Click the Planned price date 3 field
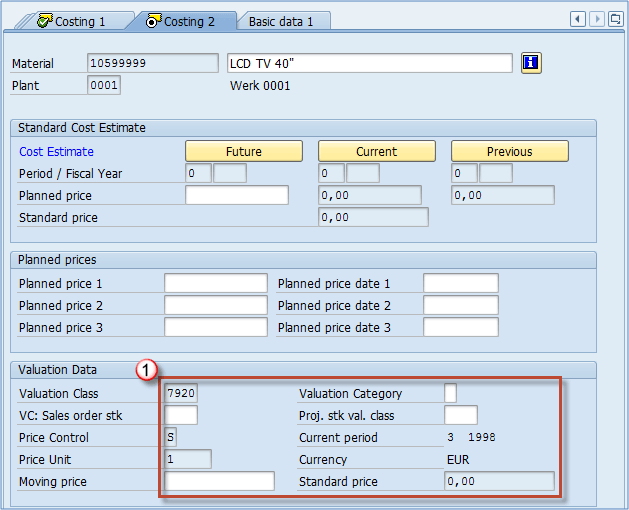Viewport: 629px width, 510px height. 460,327
